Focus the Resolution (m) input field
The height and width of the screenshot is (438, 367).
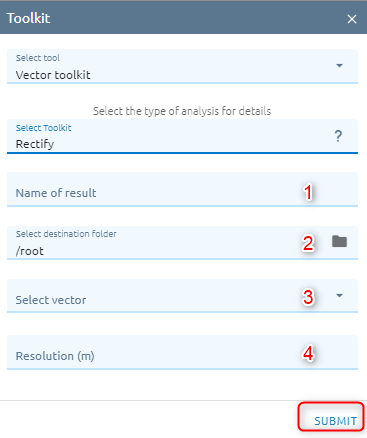[x=182, y=353]
